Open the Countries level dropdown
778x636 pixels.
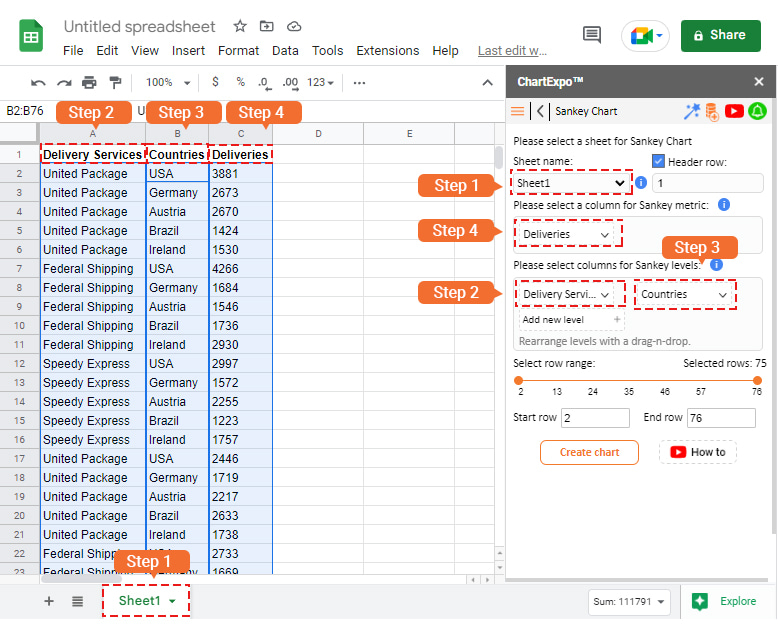click(x=684, y=294)
